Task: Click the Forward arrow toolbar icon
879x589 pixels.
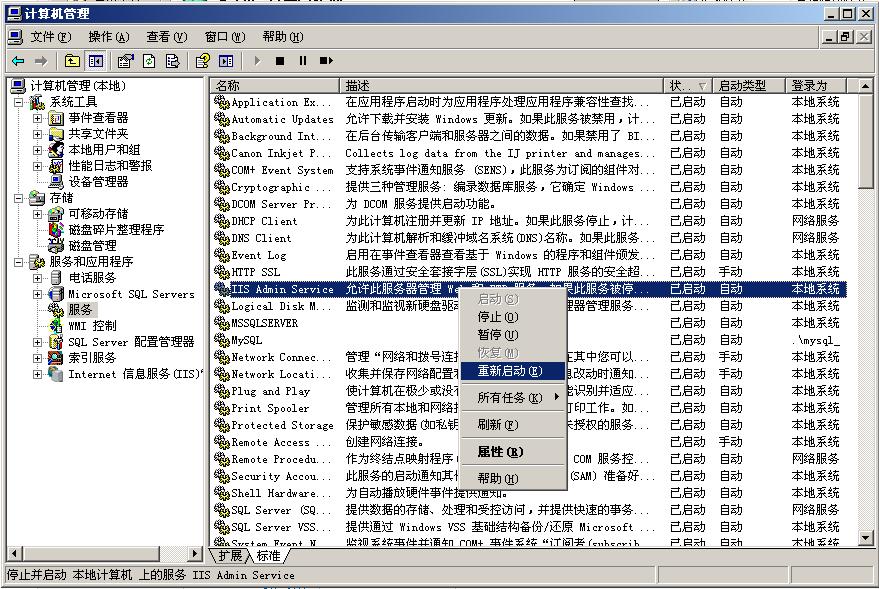Action: [x=41, y=61]
